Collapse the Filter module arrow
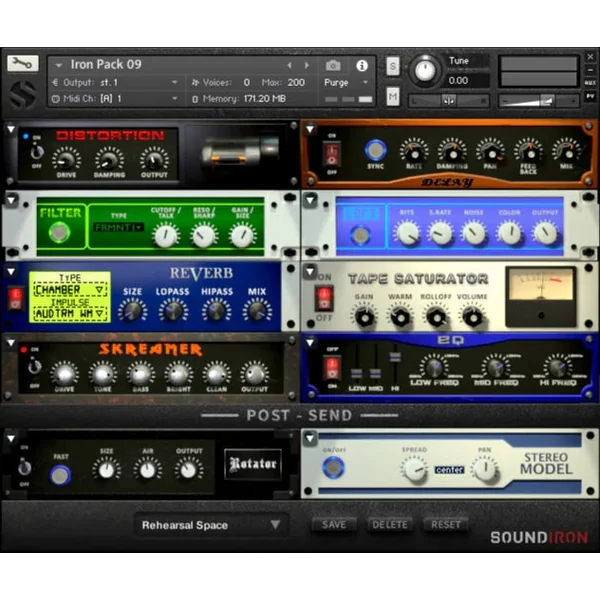The width and height of the screenshot is (600, 600). click(x=11, y=201)
